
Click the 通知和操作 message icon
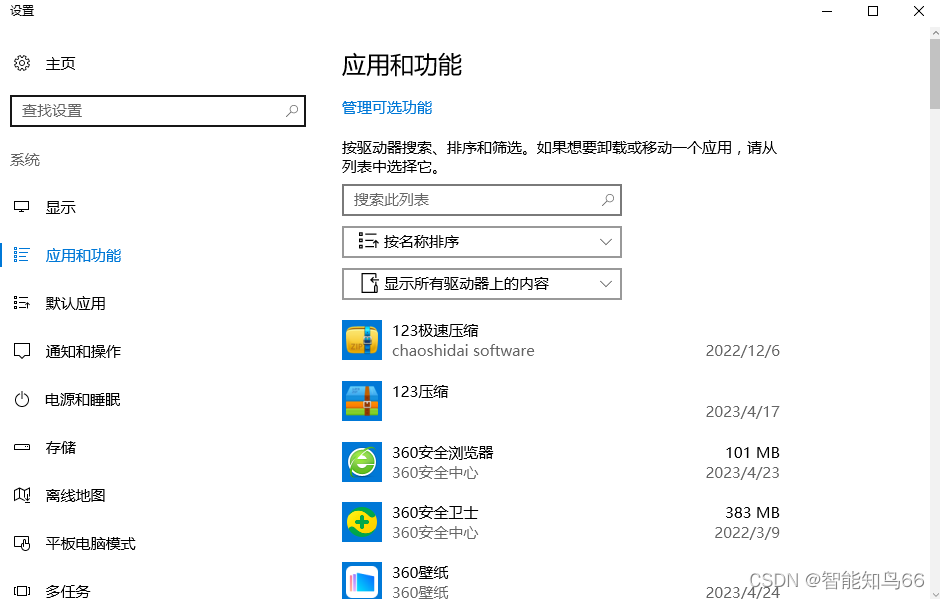(22, 351)
